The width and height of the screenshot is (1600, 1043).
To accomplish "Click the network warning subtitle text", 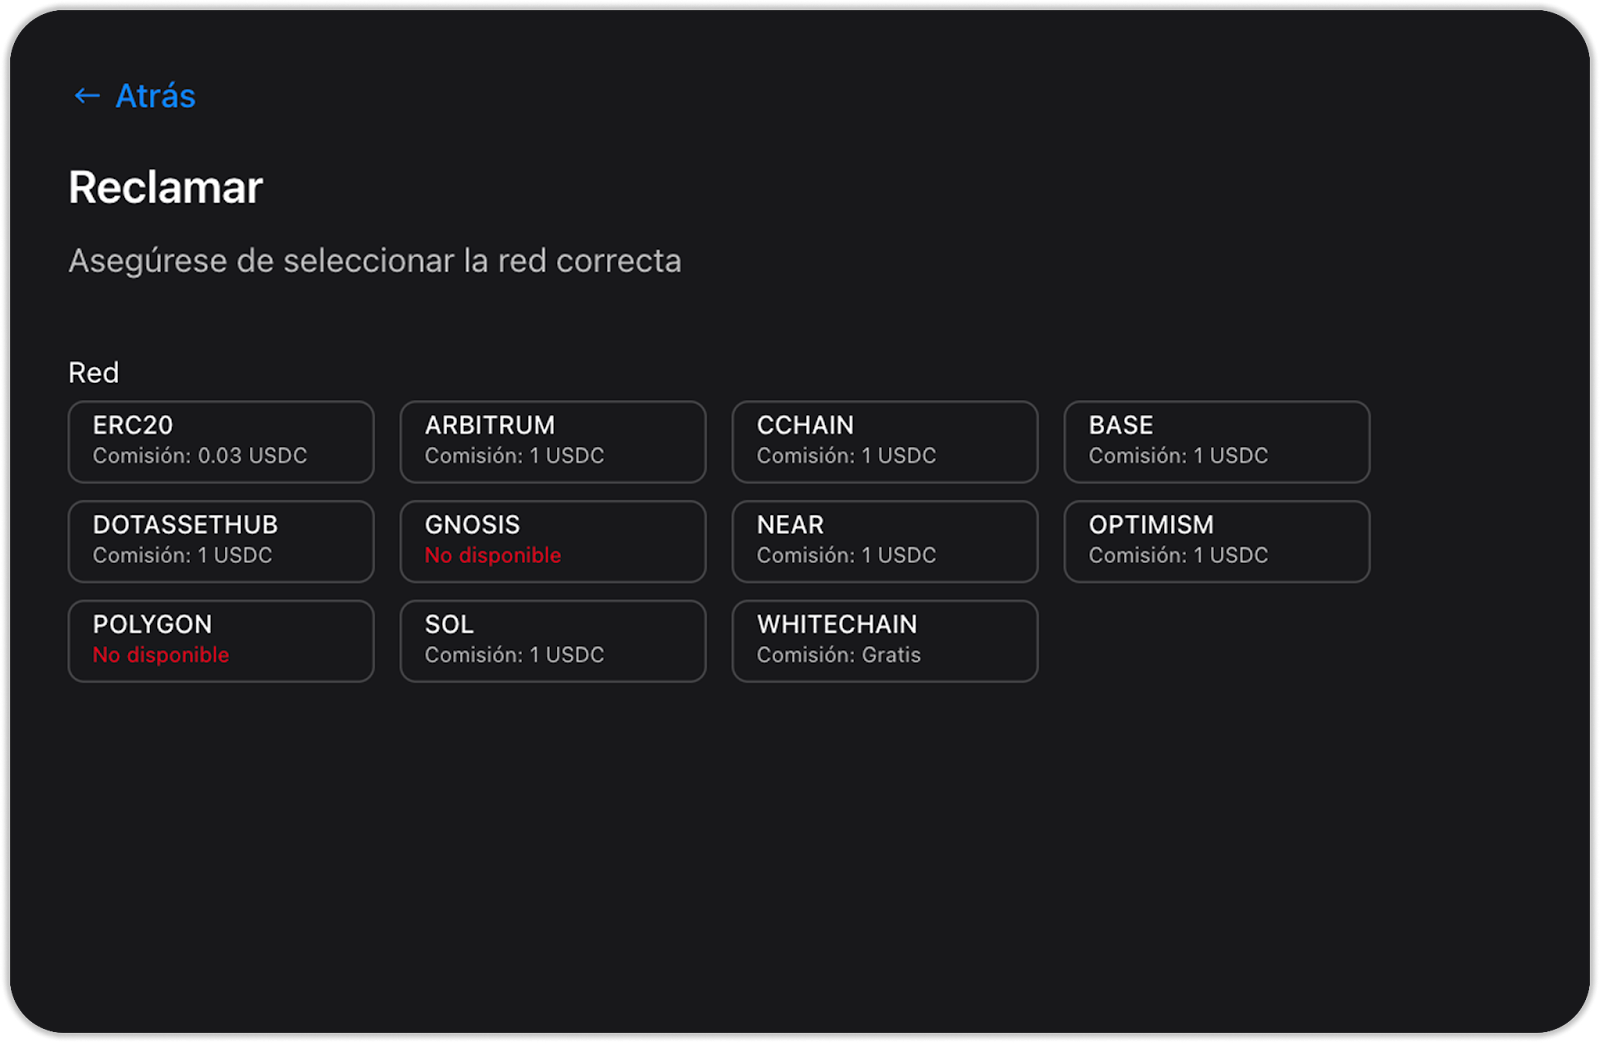I will 374,261.
